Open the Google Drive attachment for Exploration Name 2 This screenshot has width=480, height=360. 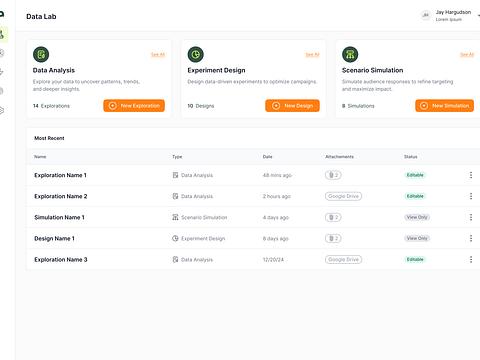coord(343,196)
